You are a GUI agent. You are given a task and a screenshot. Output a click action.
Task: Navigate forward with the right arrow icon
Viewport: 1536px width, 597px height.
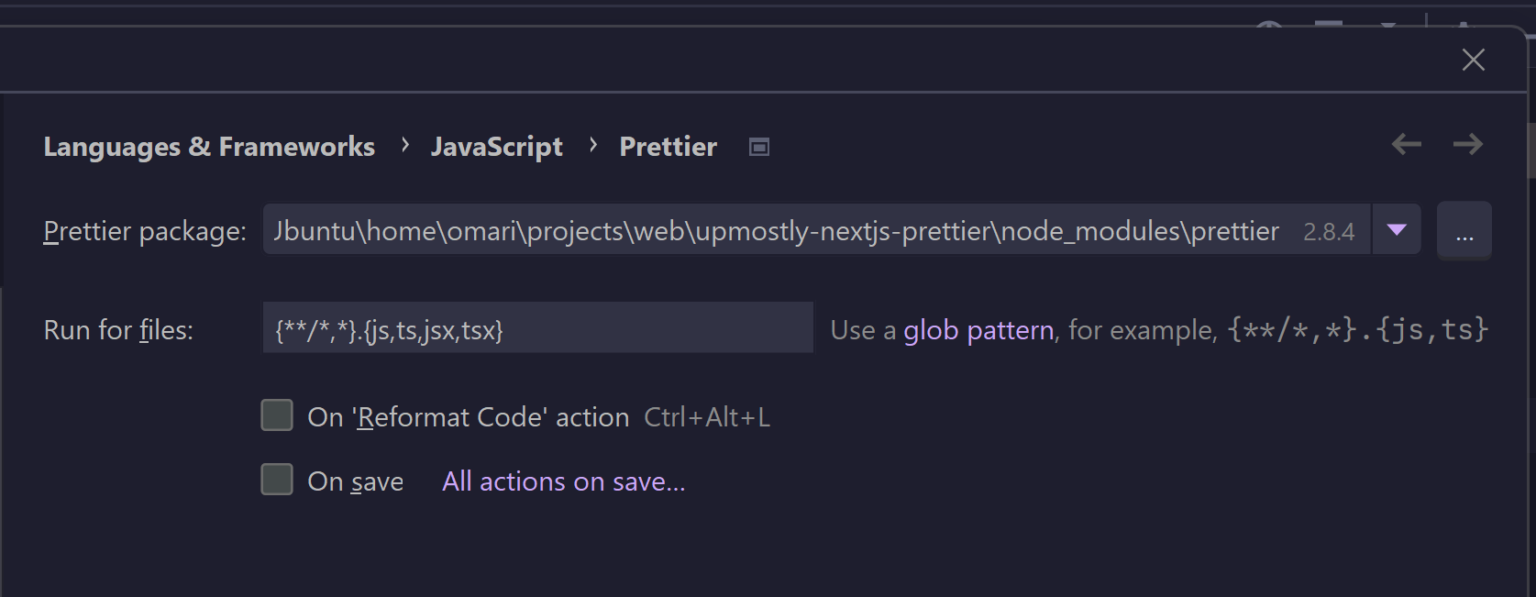1469,144
